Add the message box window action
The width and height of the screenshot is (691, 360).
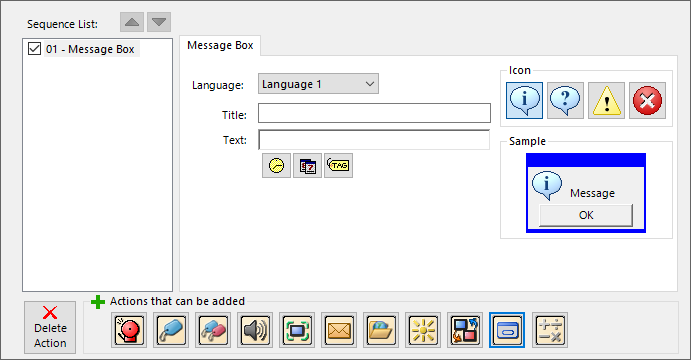[507, 330]
